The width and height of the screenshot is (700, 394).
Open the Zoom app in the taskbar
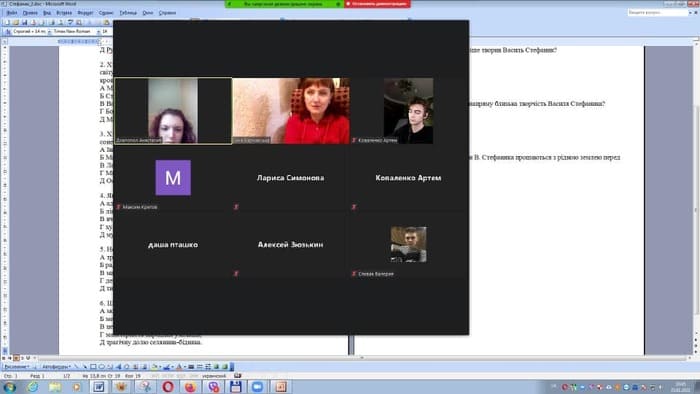click(x=258, y=387)
